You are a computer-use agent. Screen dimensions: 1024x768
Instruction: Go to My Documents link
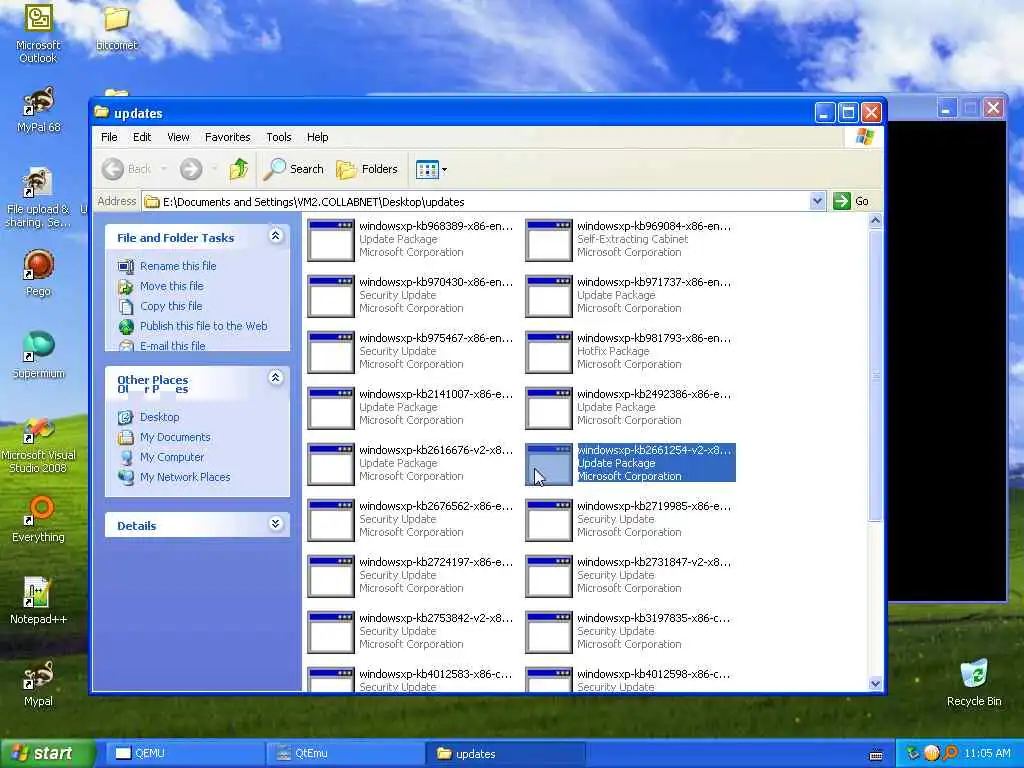[x=175, y=437]
